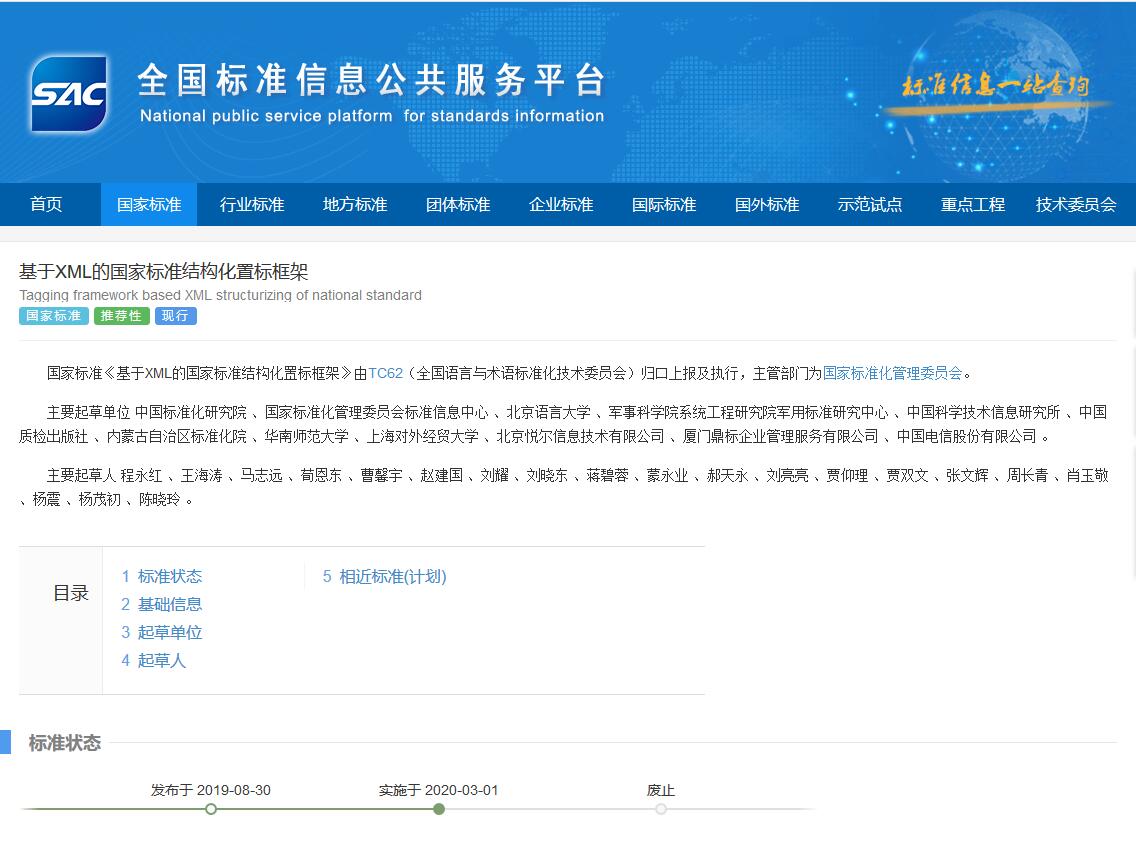The image size is (1136, 861).
Task: Click the 现行 status tag
Action: [175, 316]
